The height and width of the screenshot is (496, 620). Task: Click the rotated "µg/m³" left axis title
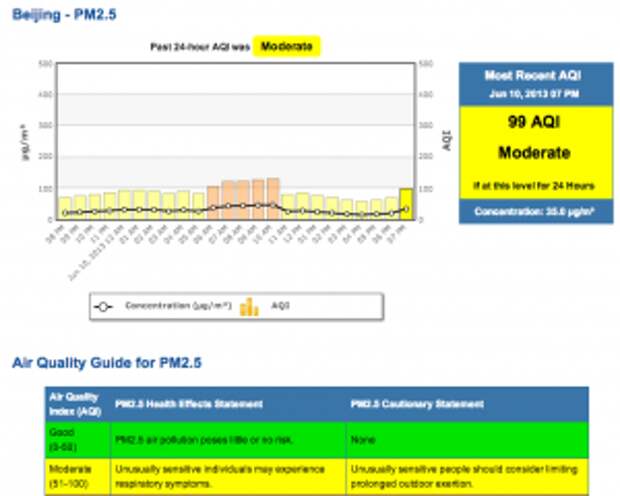[x=25, y=142]
